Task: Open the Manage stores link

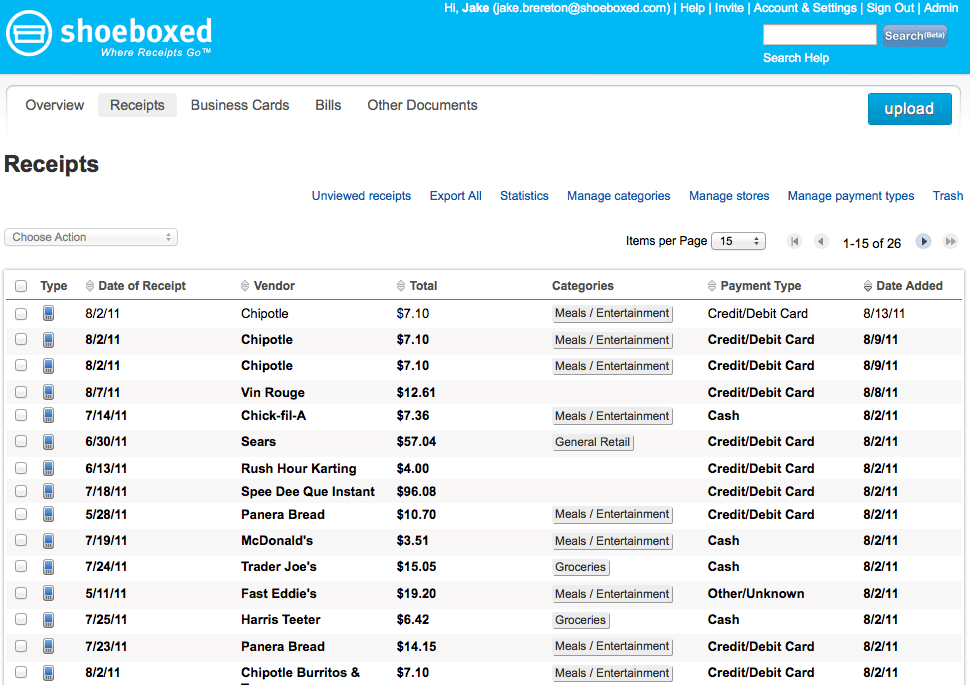Action: click(x=729, y=196)
